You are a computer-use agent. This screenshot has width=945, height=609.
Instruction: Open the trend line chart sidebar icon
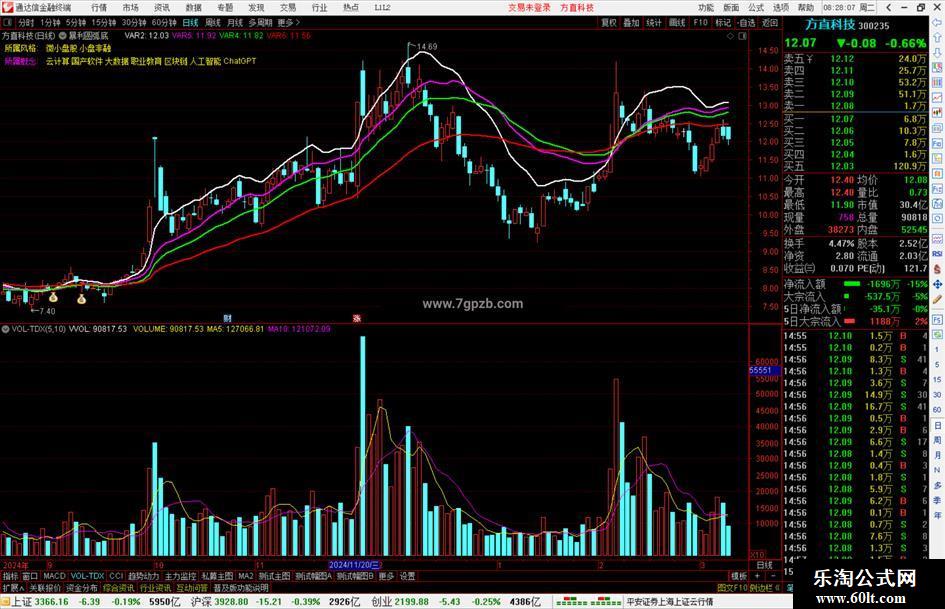(937, 97)
